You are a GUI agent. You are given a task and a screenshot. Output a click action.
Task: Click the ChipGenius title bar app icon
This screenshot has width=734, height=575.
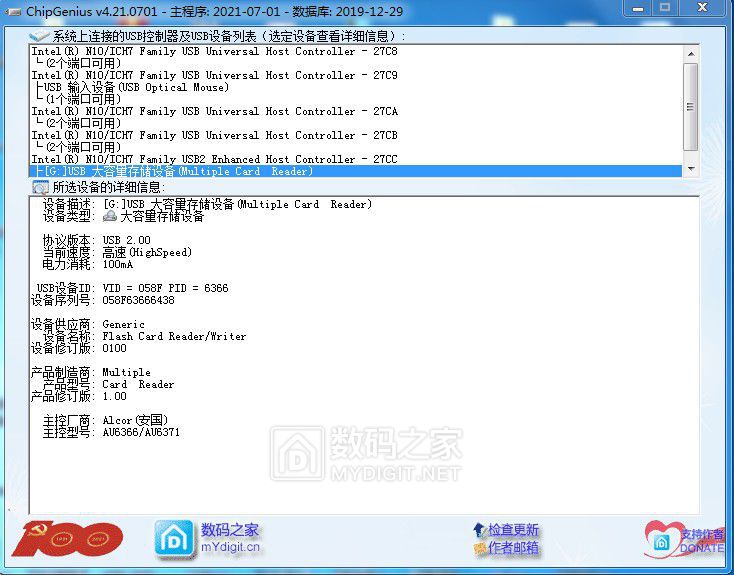pos(12,12)
